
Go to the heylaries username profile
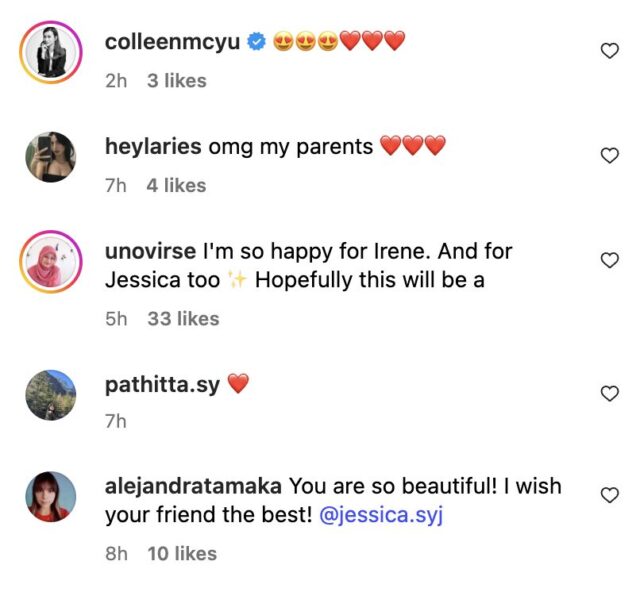153,147
